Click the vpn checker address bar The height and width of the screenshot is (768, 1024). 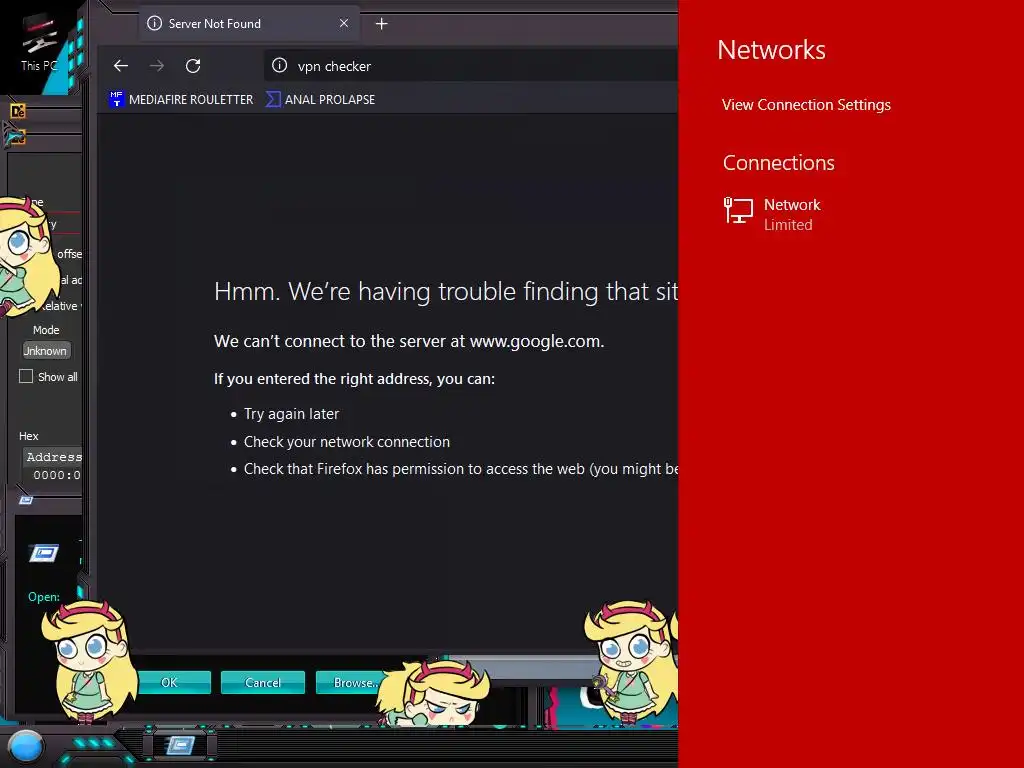point(470,66)
